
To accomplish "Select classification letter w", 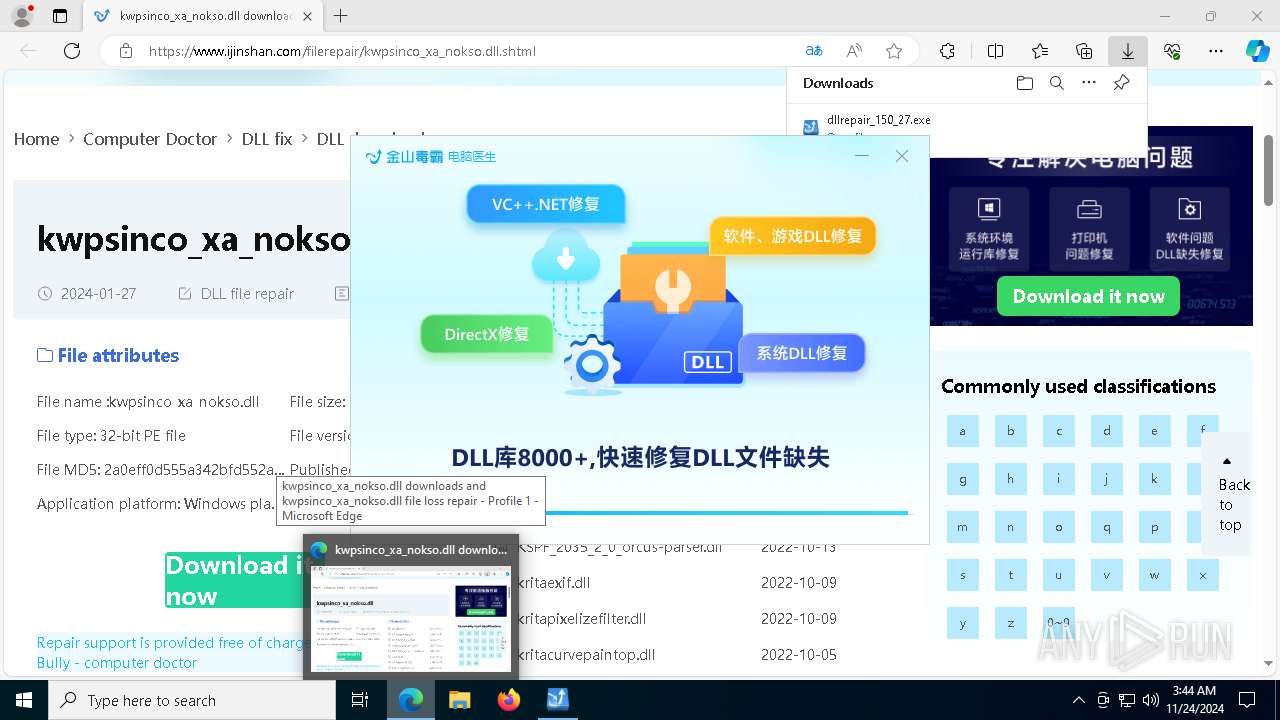I will pyautogui.click(x=1154, y=575).
